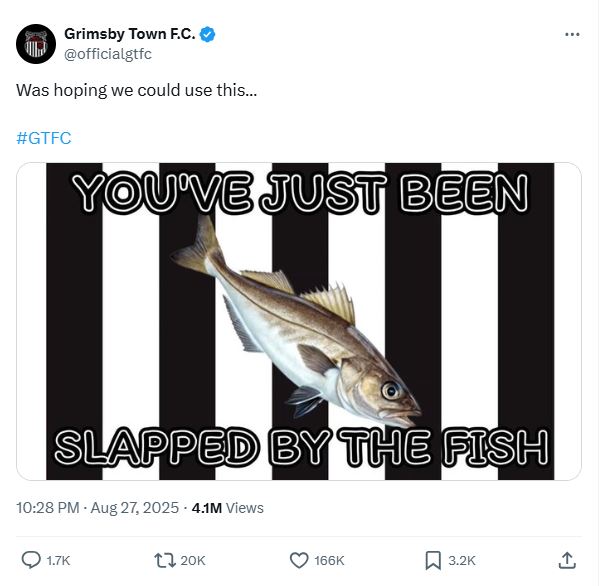Click the reply speech bubble icon
Image resolution: width=600 pixels, height=586 pixels.
(31, 560)
